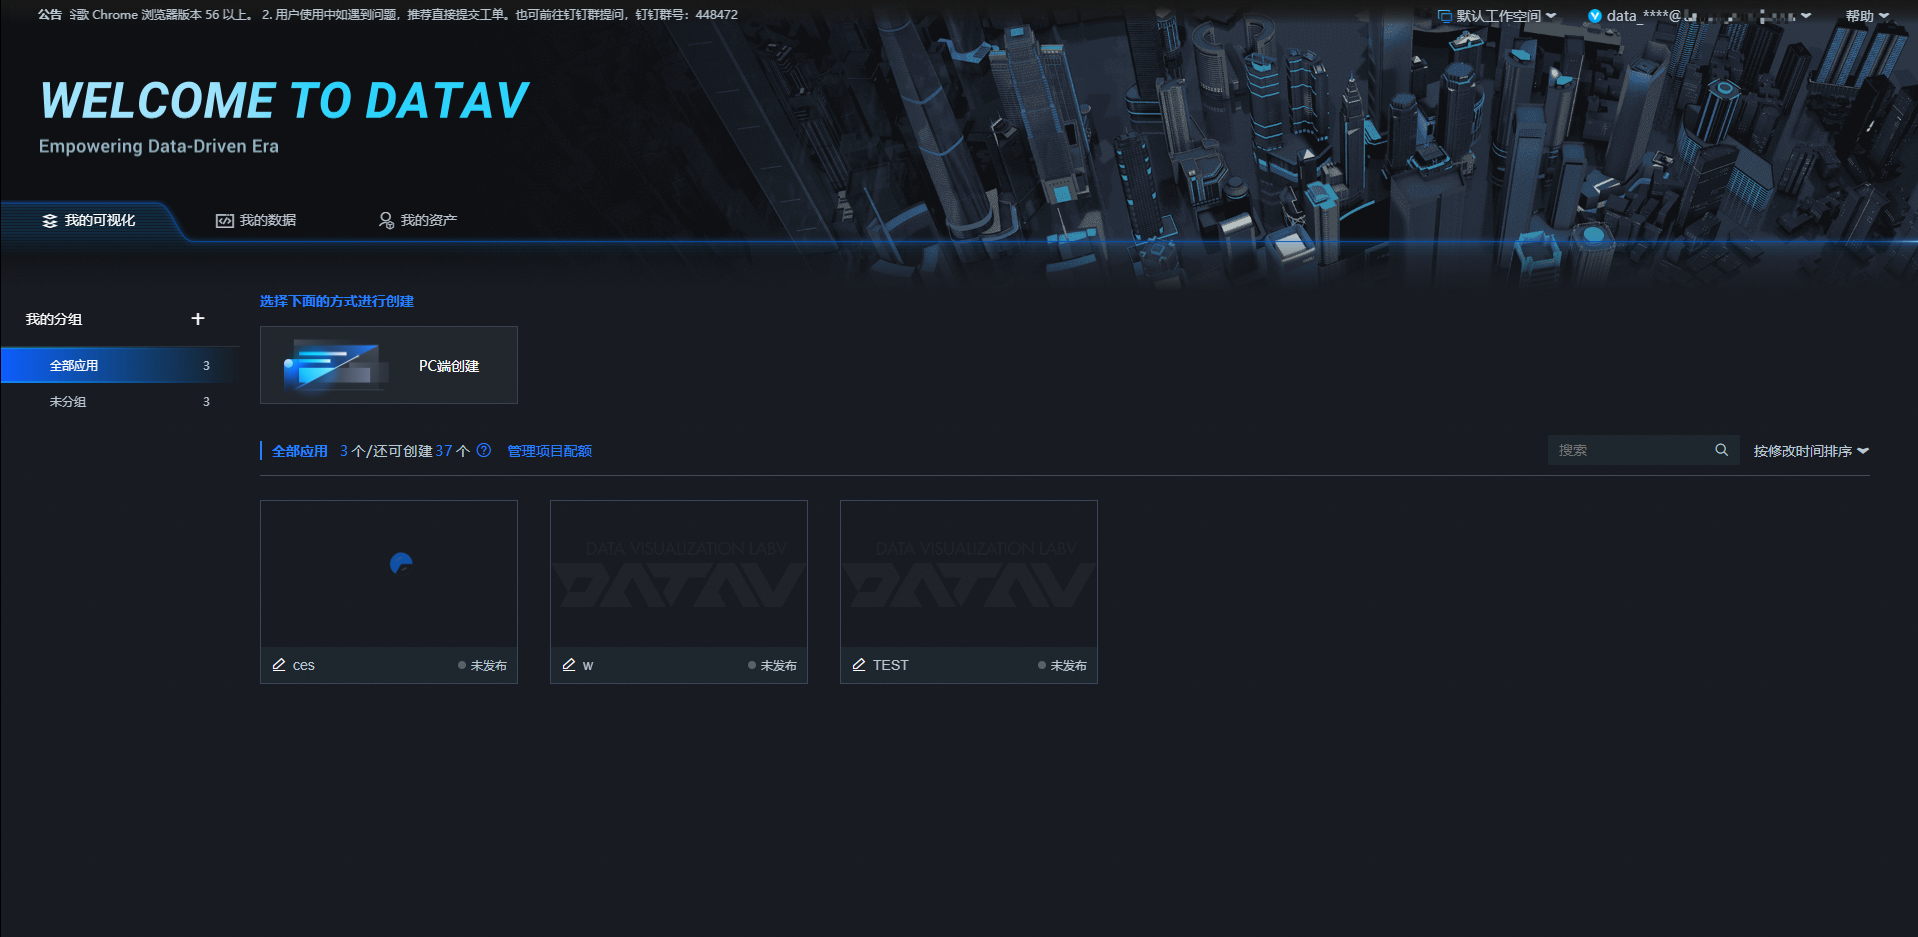Click the PC端创建 creation card
The width and height of the screenshot is (1918, 937).
389,365
